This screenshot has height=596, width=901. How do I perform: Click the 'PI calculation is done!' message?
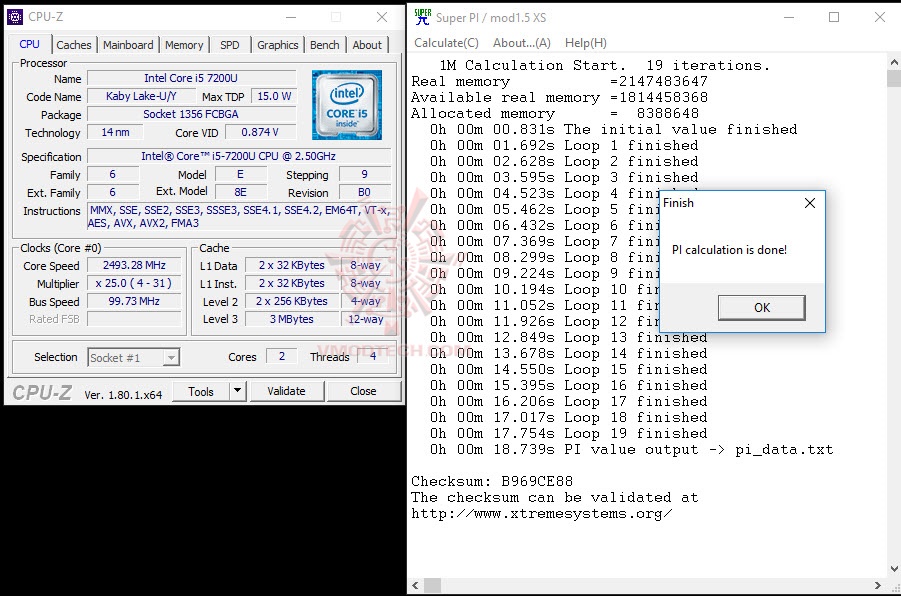click(x=729, y=250)
